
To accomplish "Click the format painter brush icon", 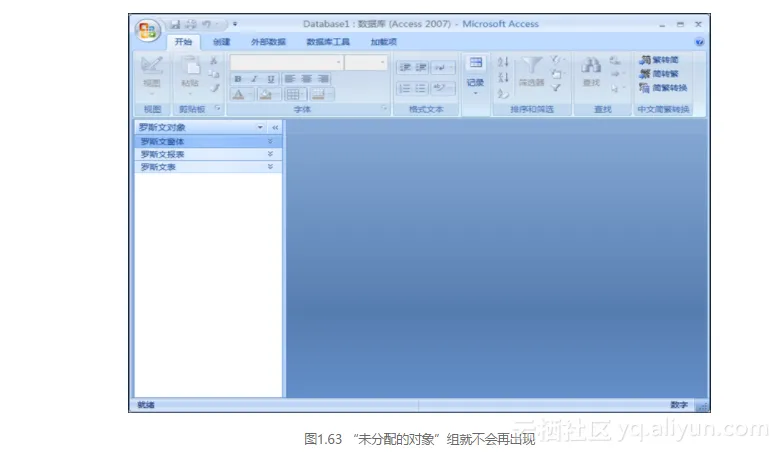I will tap(214, 88).
